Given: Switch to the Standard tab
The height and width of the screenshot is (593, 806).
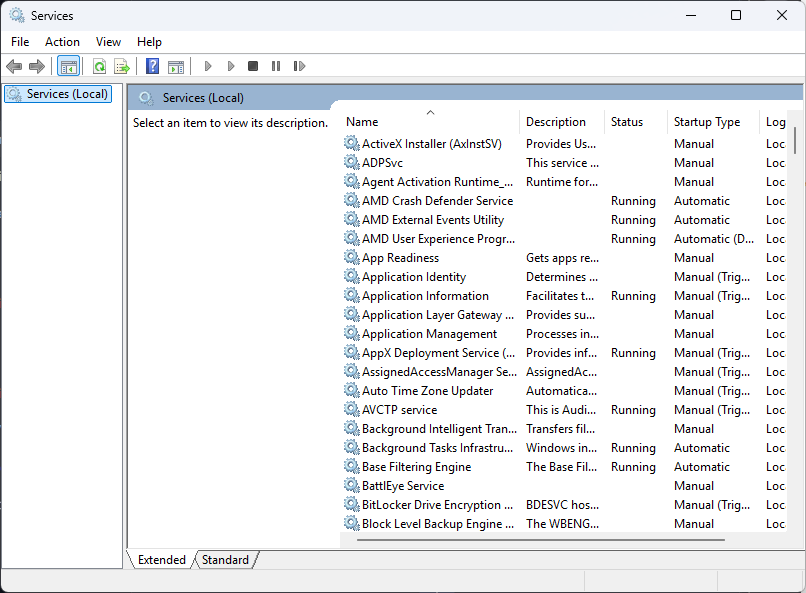Looking at the screenshot, I should pyautogui.click(x=225, y=560).
